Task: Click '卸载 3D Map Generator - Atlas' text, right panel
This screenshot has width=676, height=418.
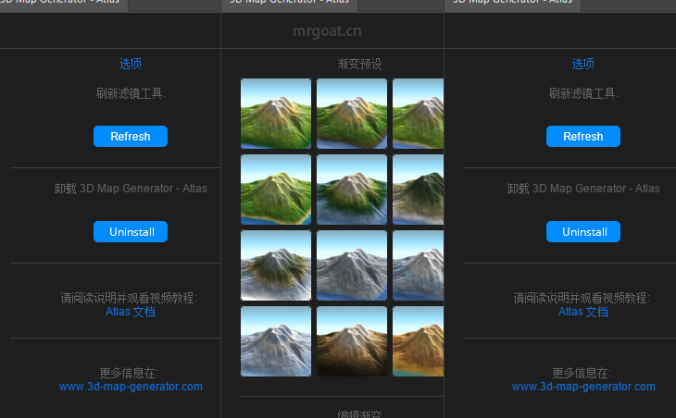Action: [583, 188]
